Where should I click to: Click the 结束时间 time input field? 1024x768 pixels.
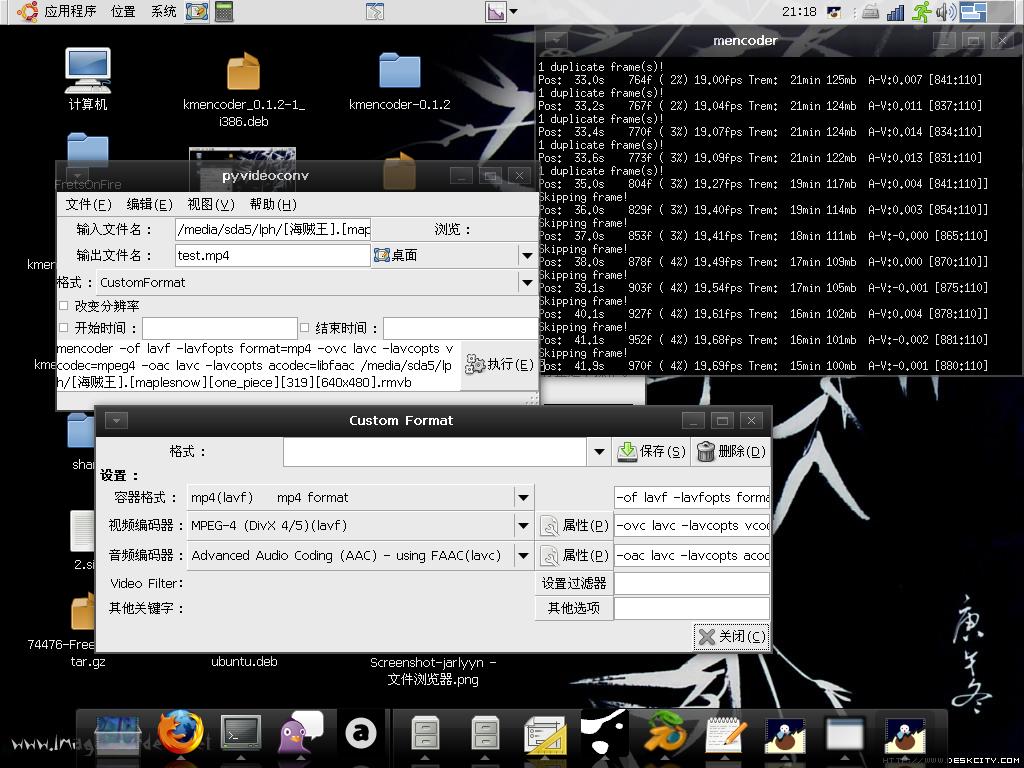coord(460,328)
